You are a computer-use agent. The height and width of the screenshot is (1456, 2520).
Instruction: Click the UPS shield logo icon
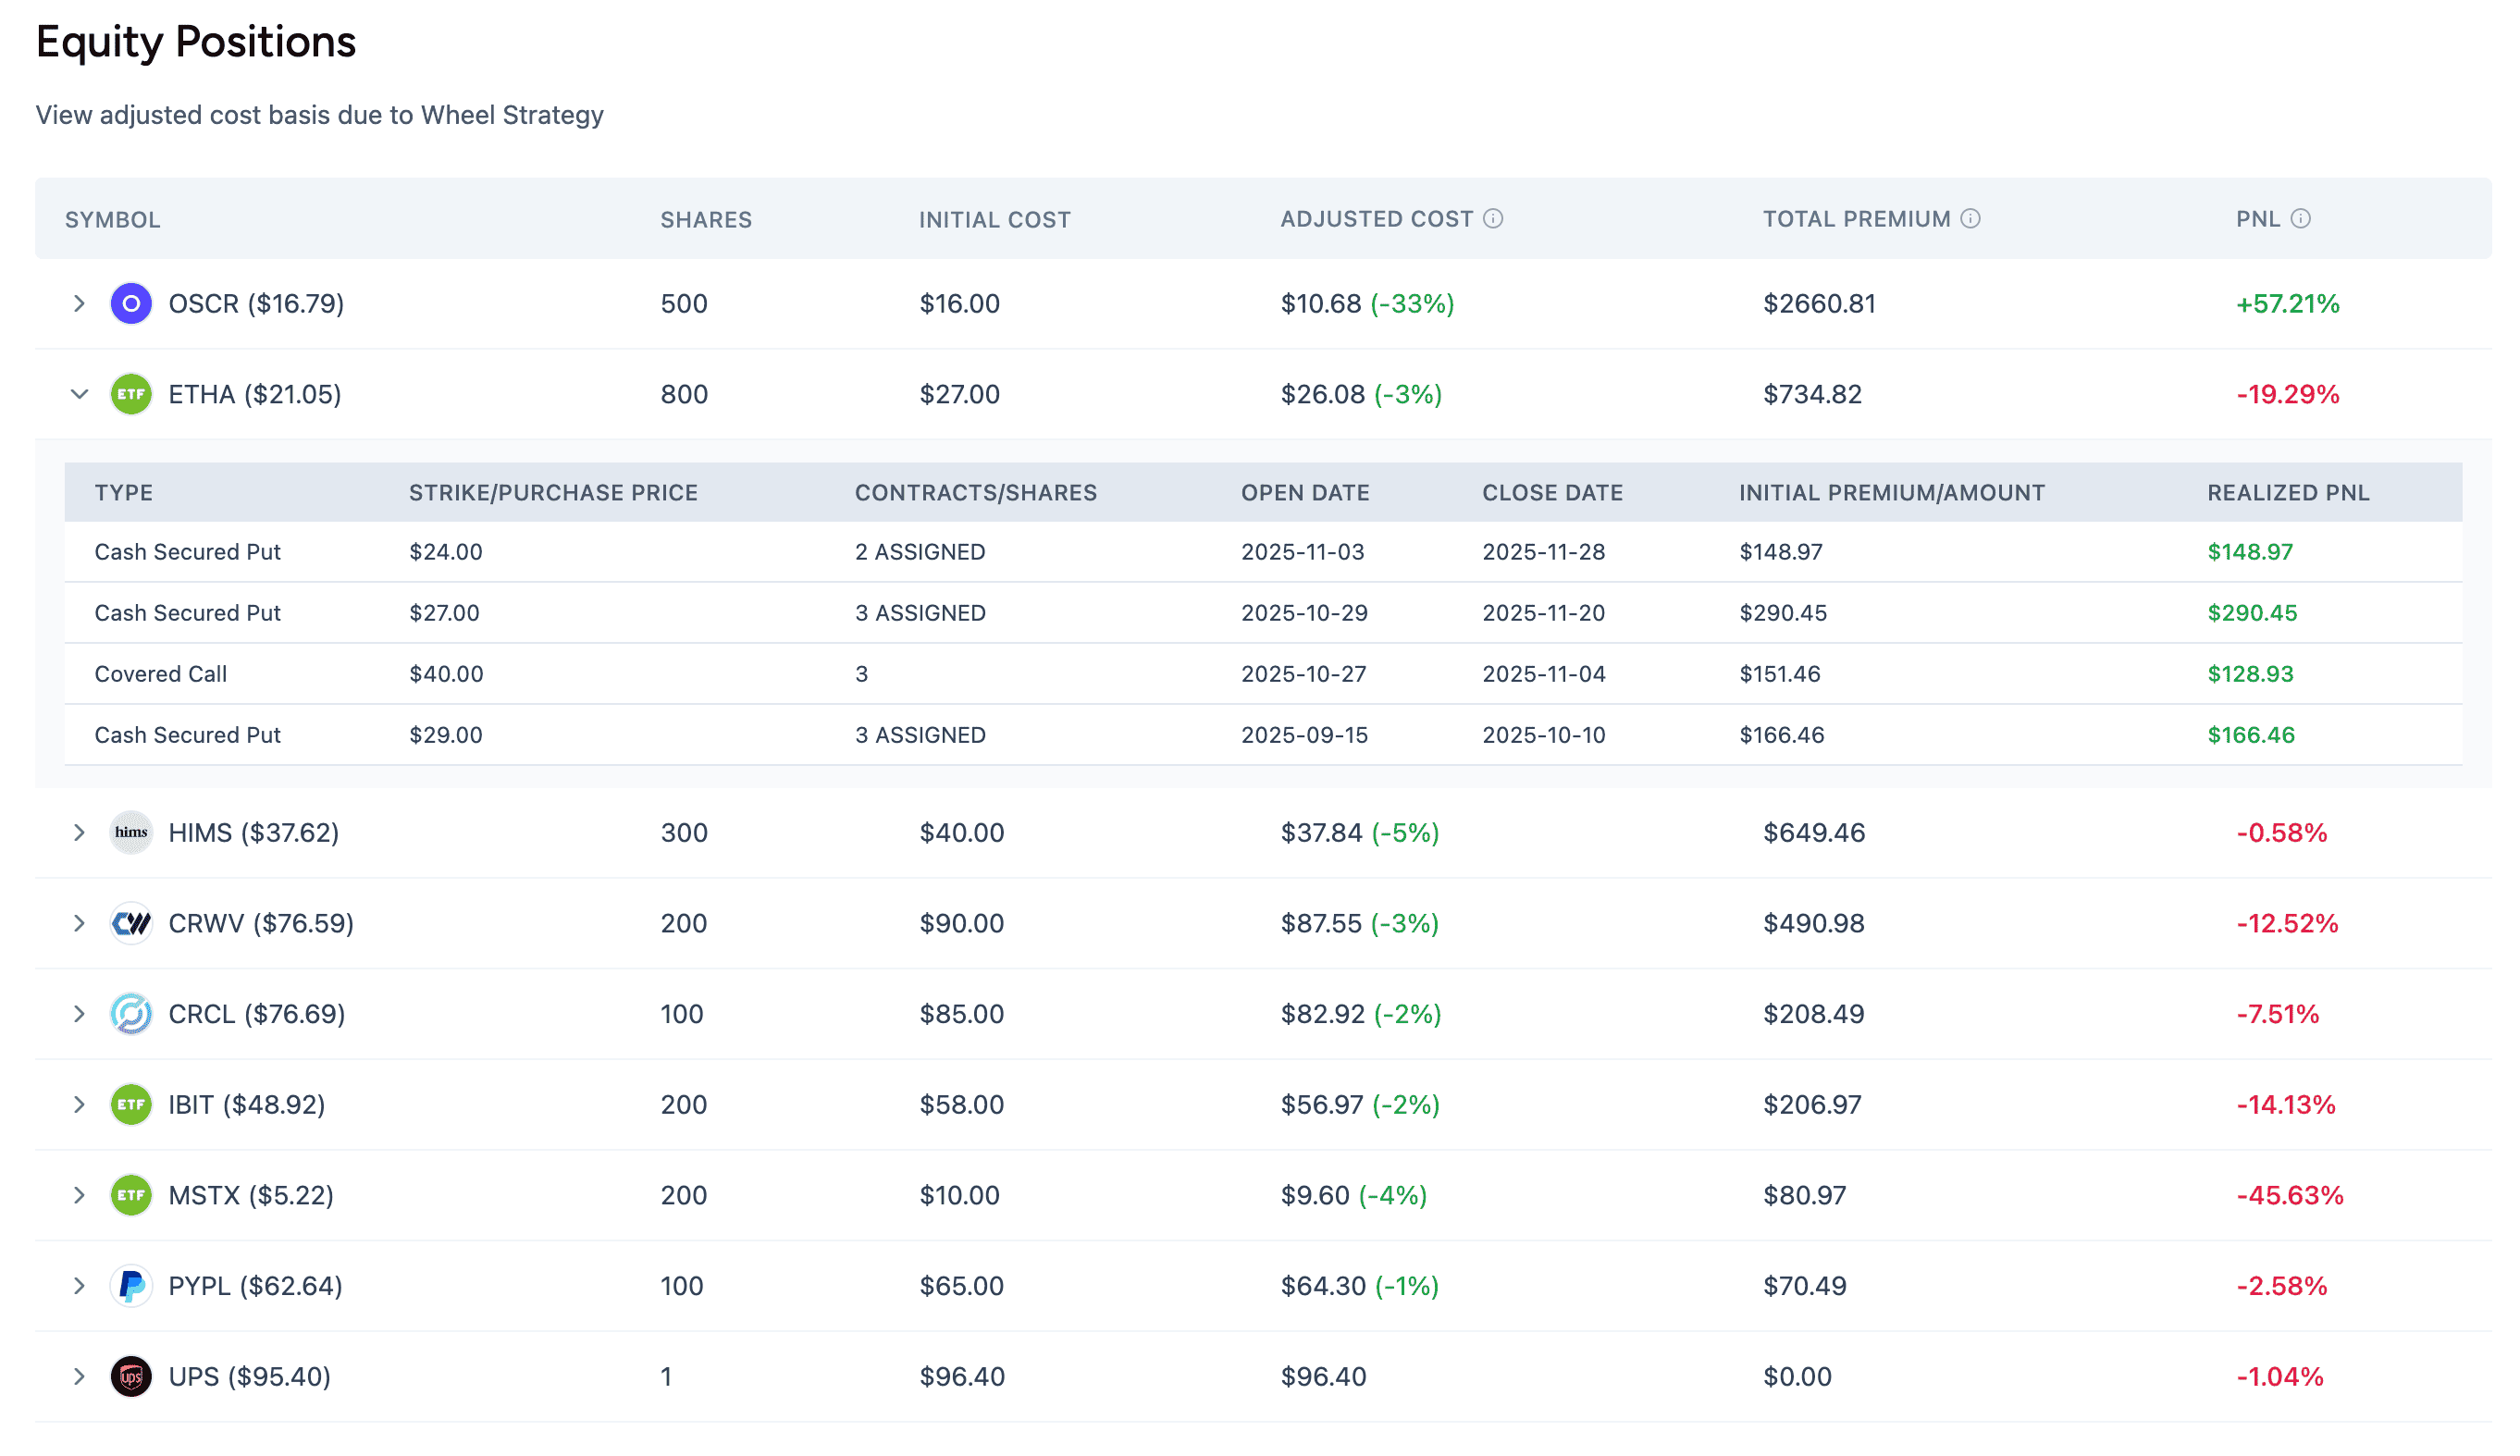click(x=130, y=1376)
